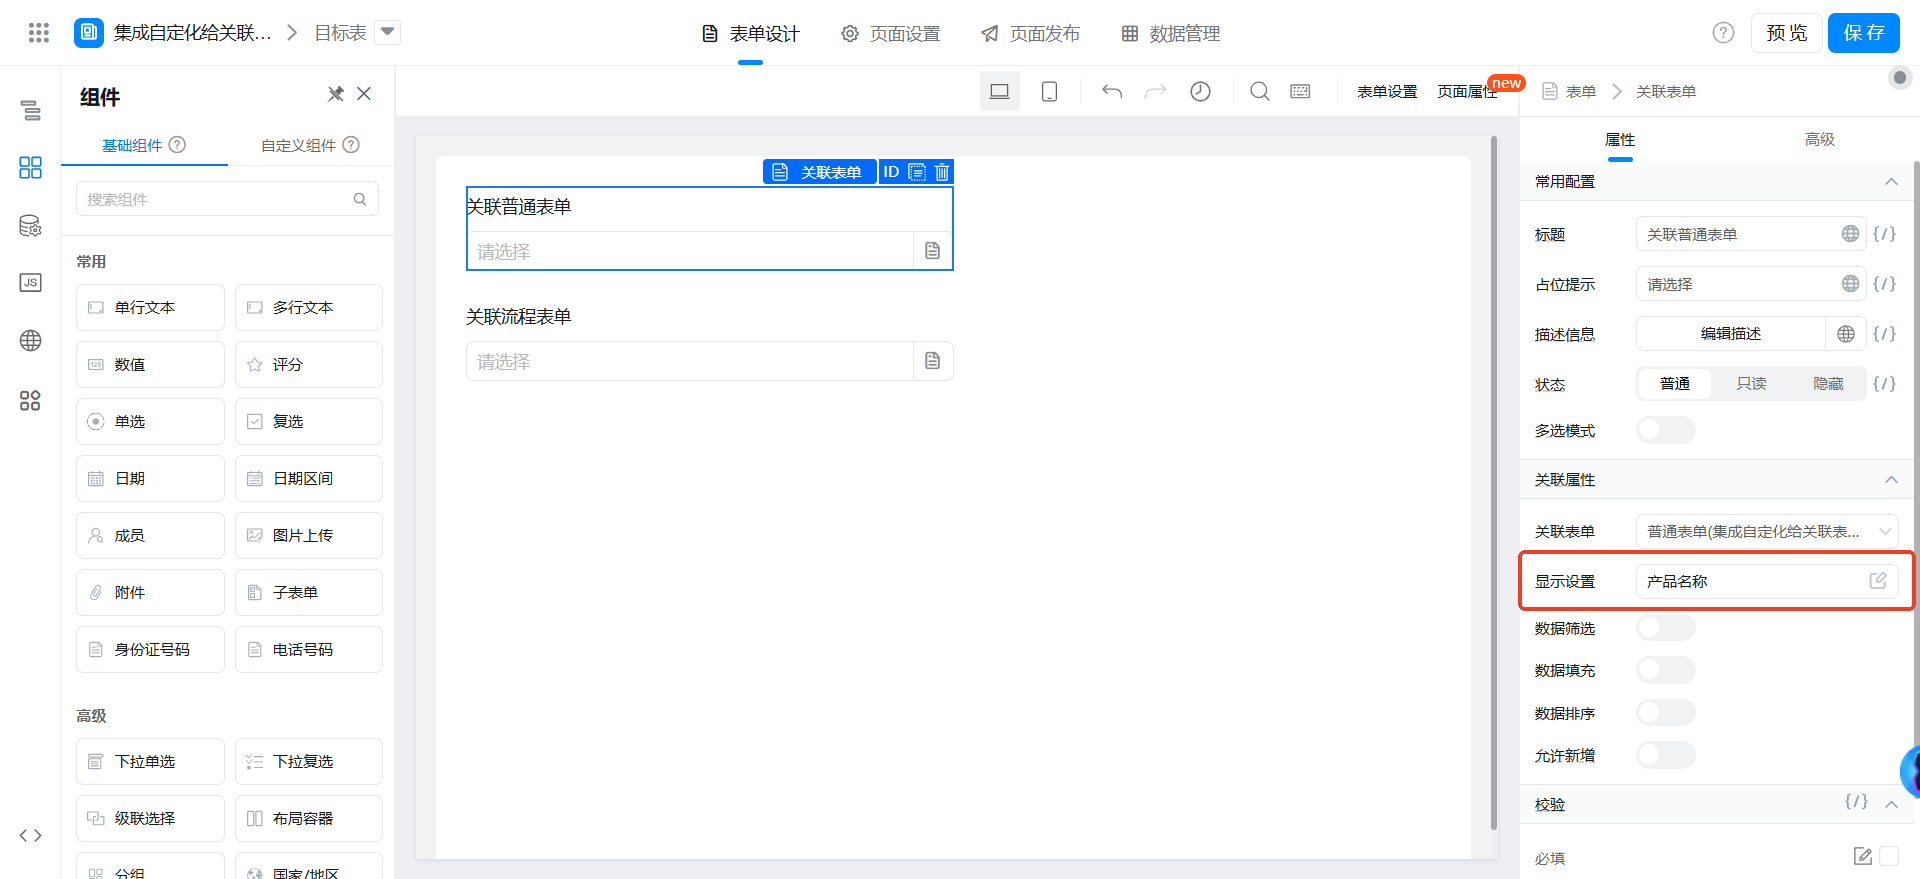
Task: Show the selected component ID
Action: coord(891,172)
